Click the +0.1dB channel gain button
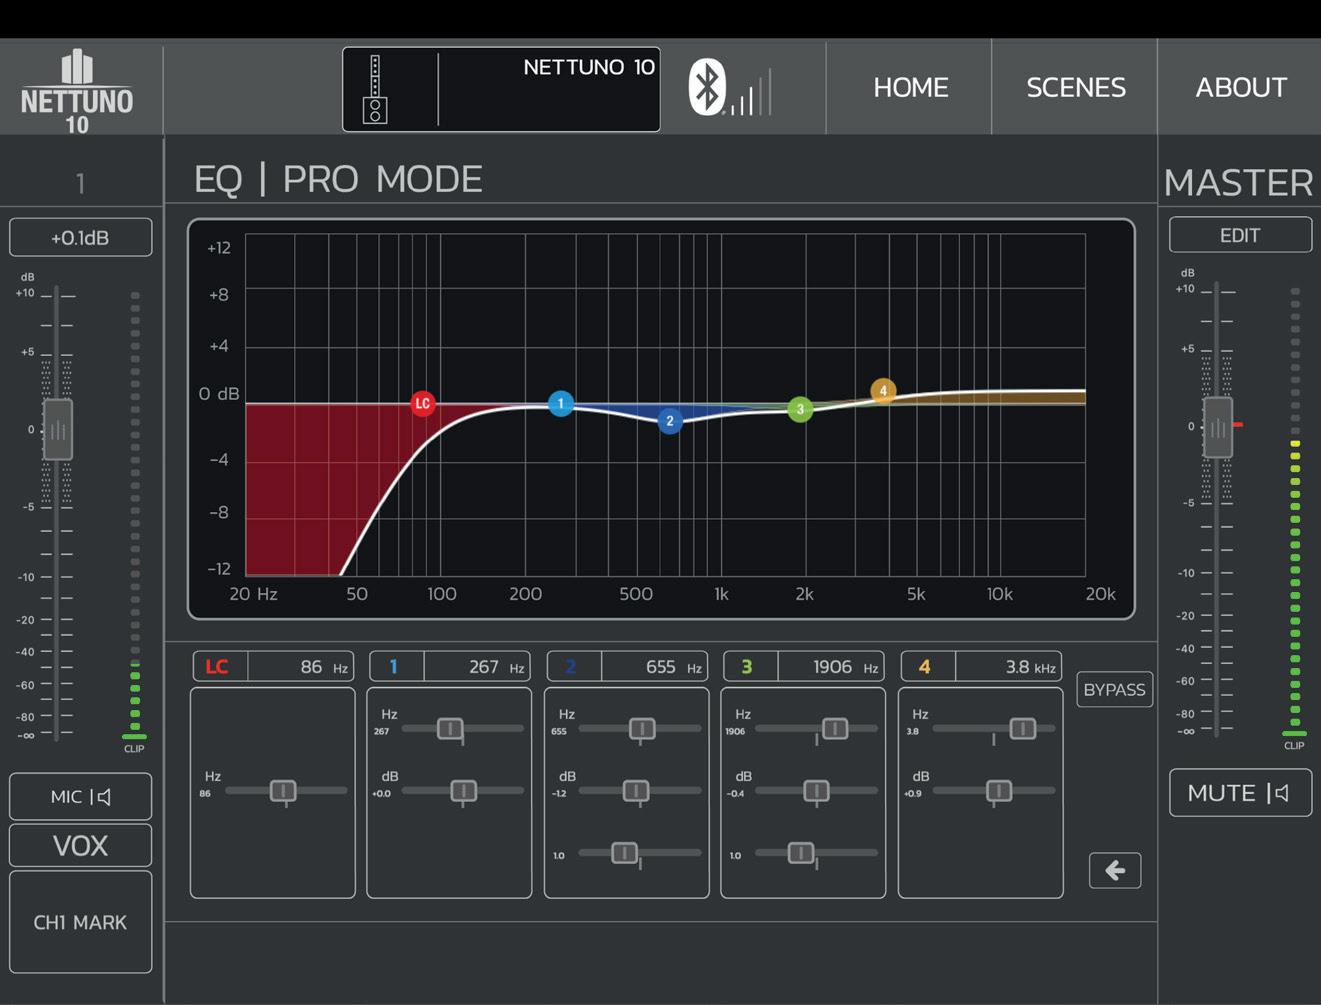 [81, 238]
